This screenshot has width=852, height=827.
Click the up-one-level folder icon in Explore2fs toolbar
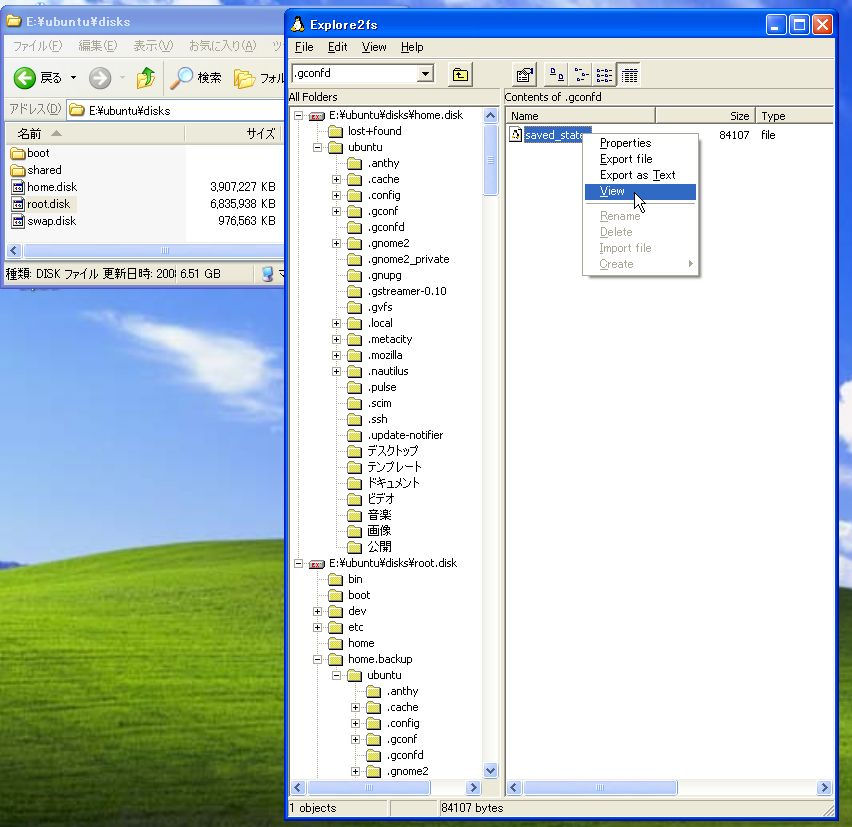460,74
